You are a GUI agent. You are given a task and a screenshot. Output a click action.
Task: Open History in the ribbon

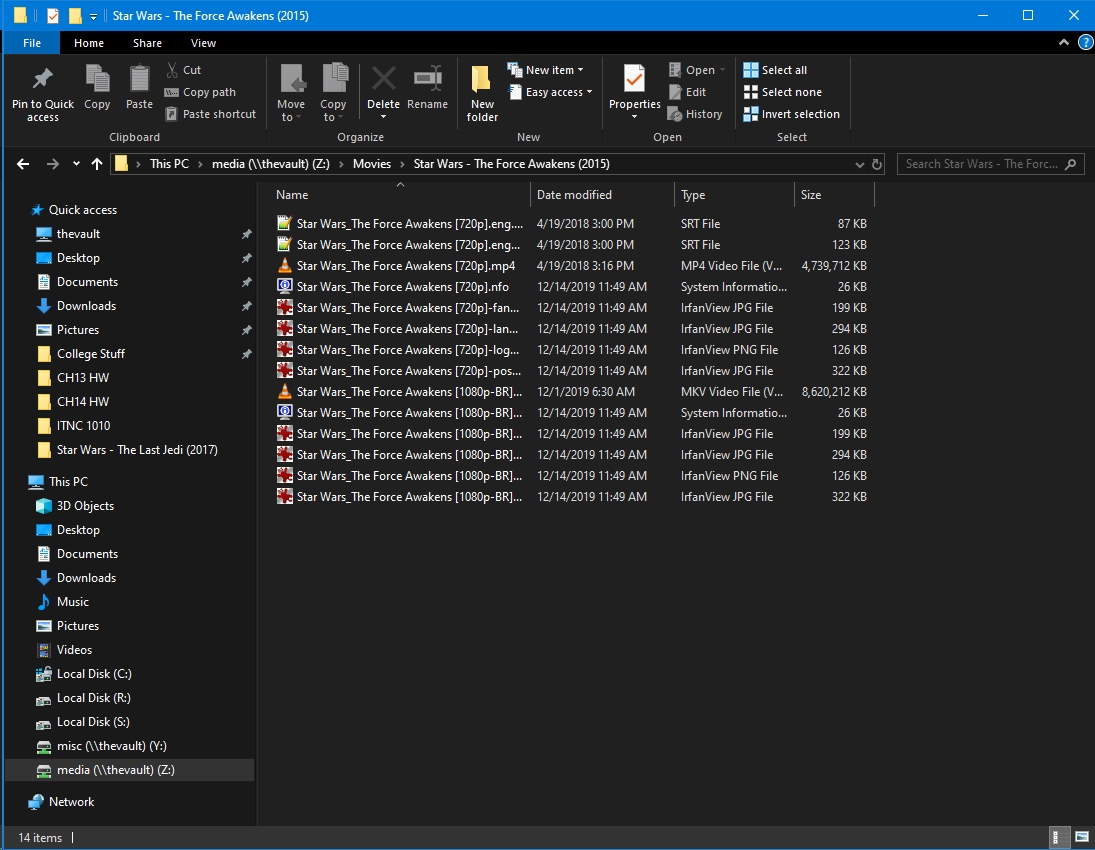click(695, 114)
